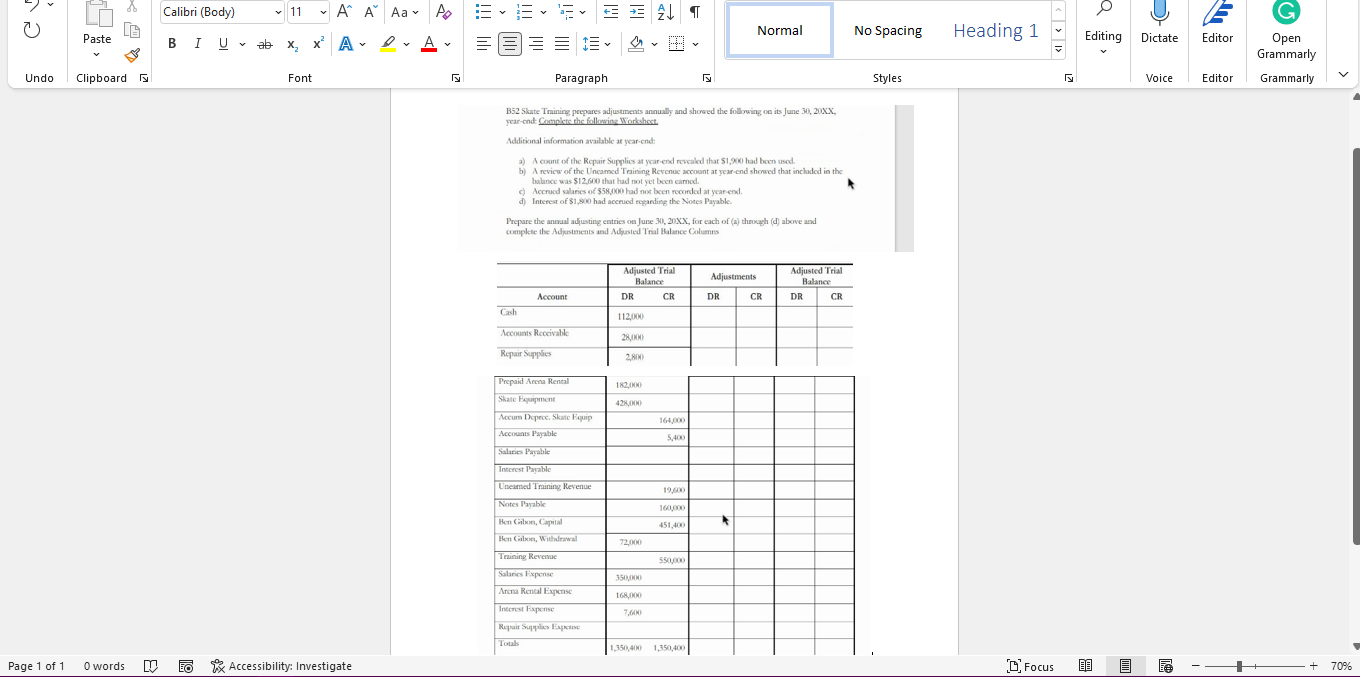This screenshot has width=1360, height=677.
Task: Show paragraph marks with pilcrow icon
Action: (x=695, y=12)
